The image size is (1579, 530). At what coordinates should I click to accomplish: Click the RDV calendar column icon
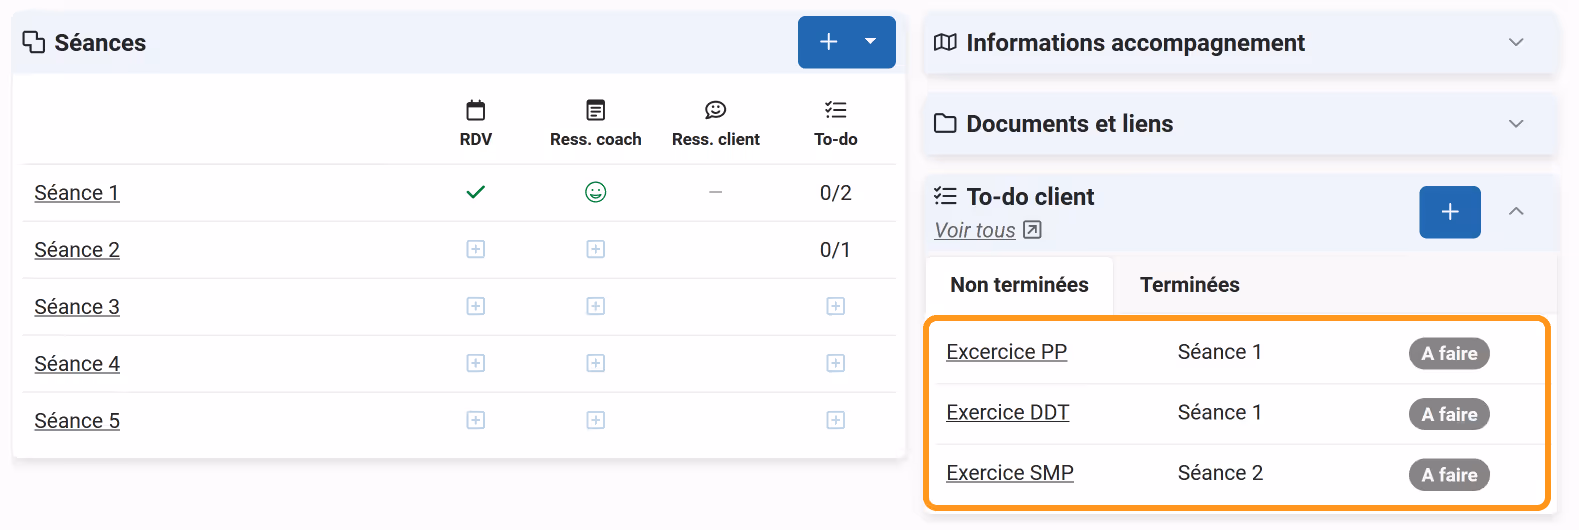[476, 110]
